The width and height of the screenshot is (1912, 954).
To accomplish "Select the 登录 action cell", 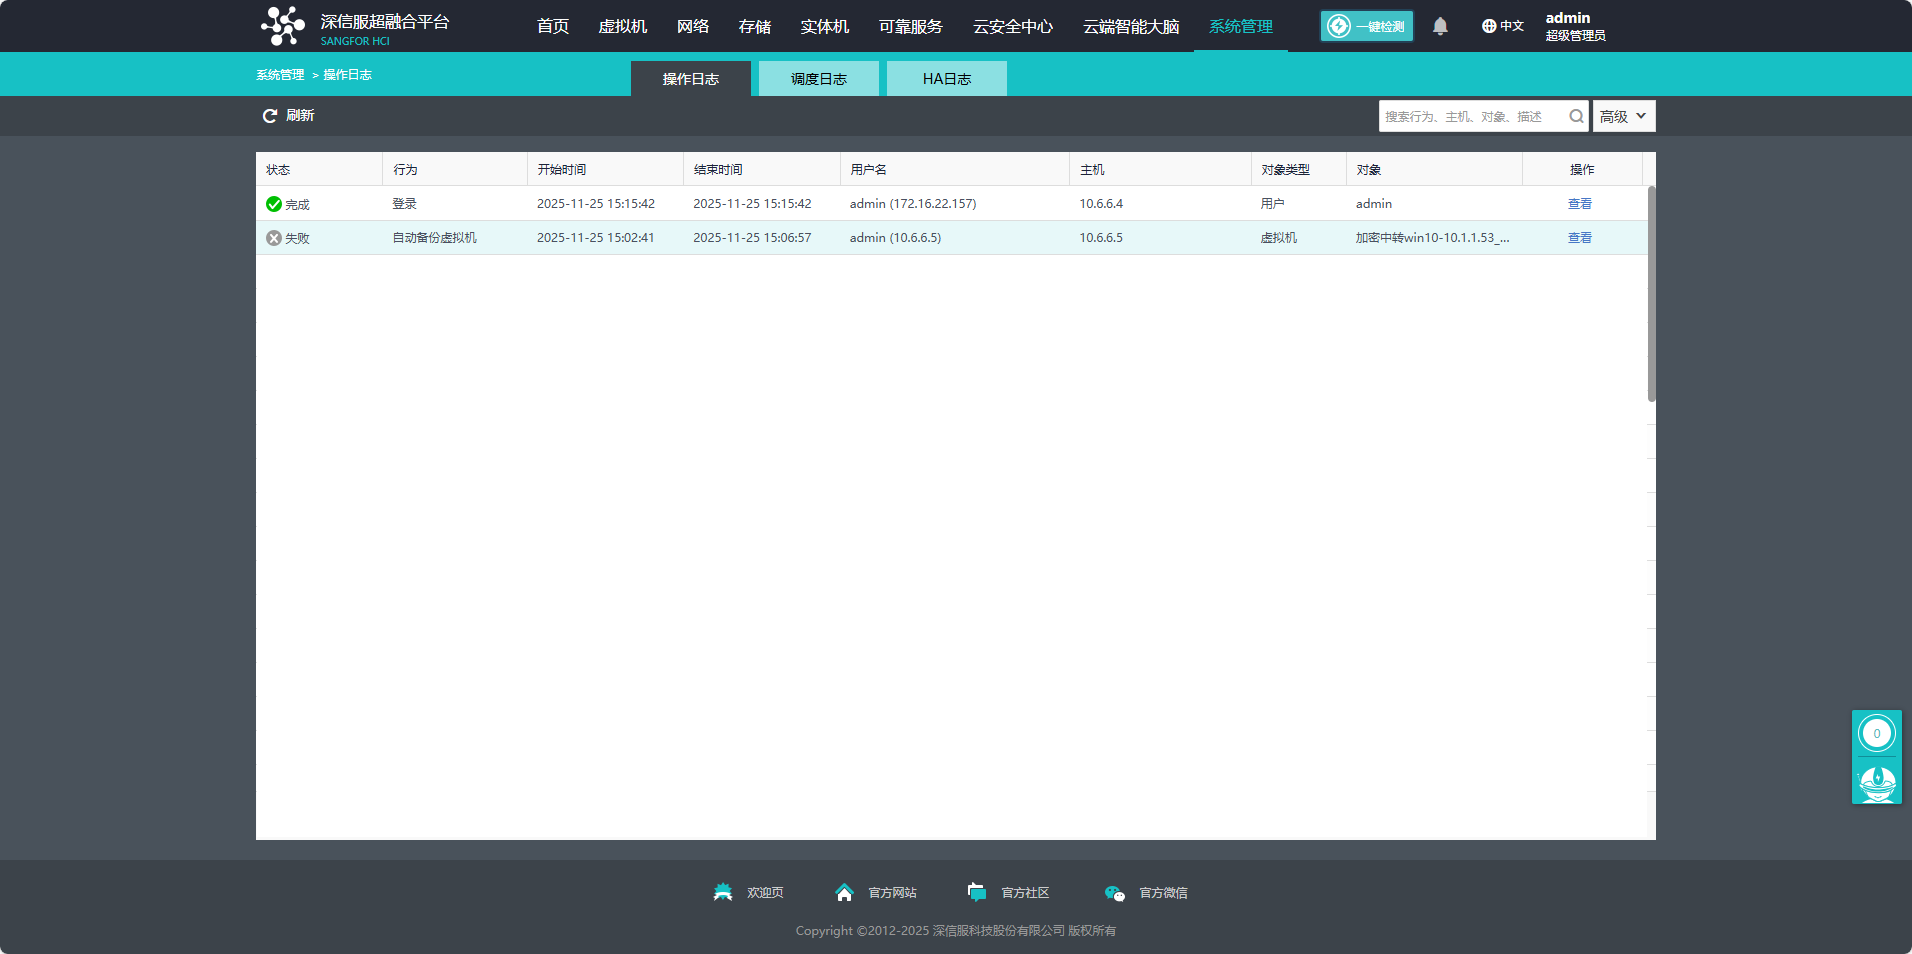I will coord(404,204).
